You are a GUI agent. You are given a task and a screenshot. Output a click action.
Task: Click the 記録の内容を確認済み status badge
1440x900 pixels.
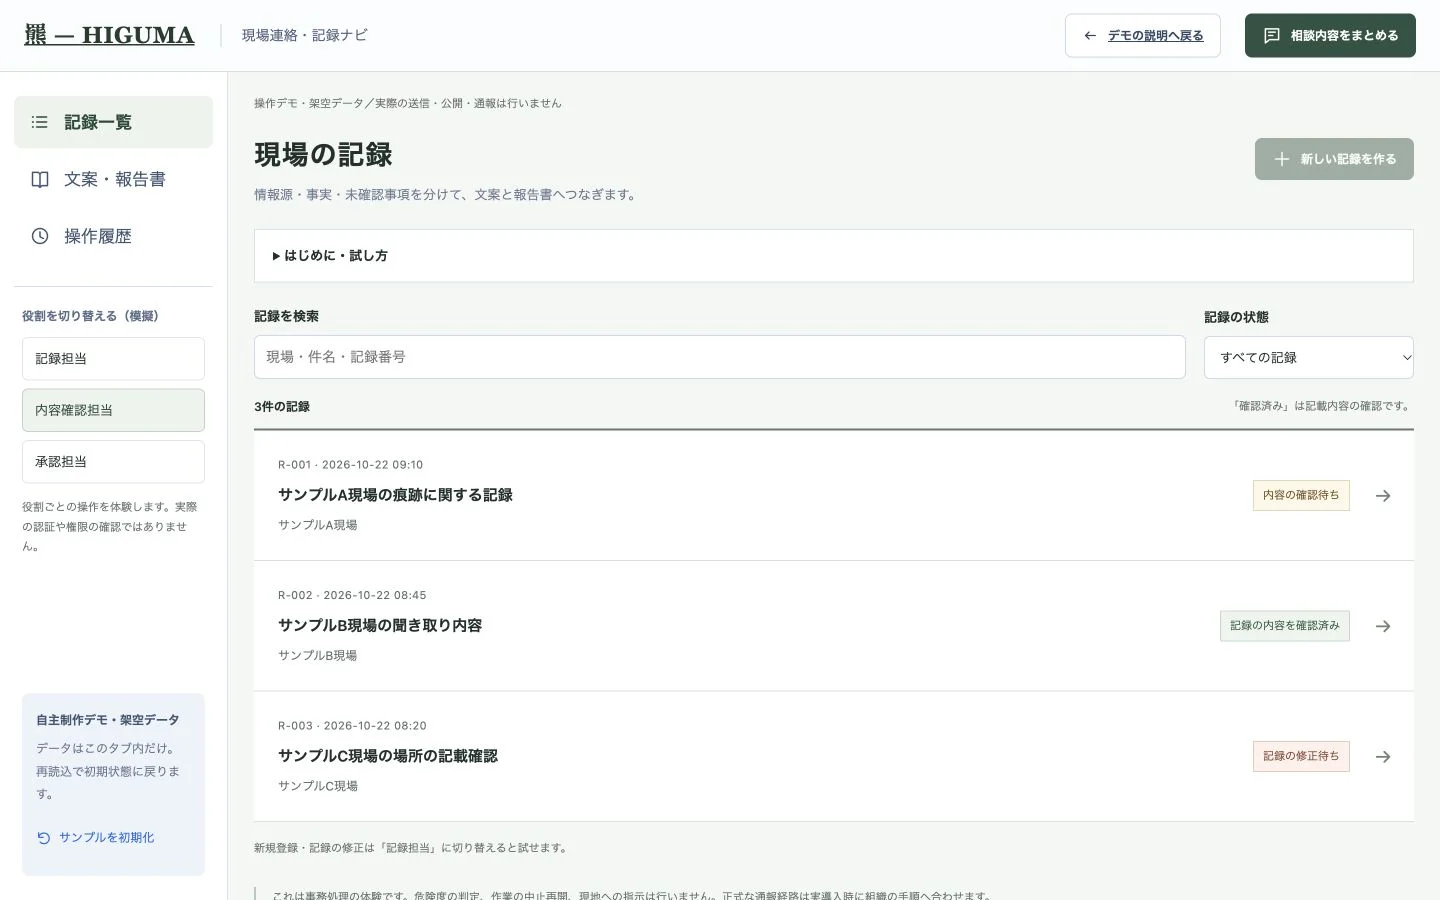click(x=1285, y=626)
